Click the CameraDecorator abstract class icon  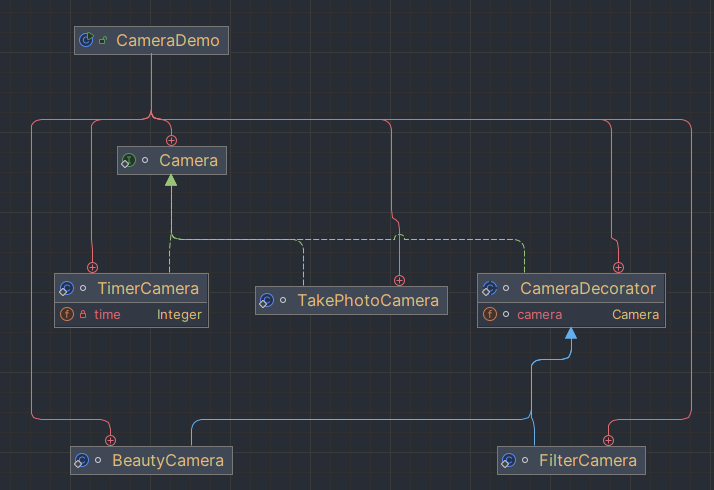click(490, 289)
